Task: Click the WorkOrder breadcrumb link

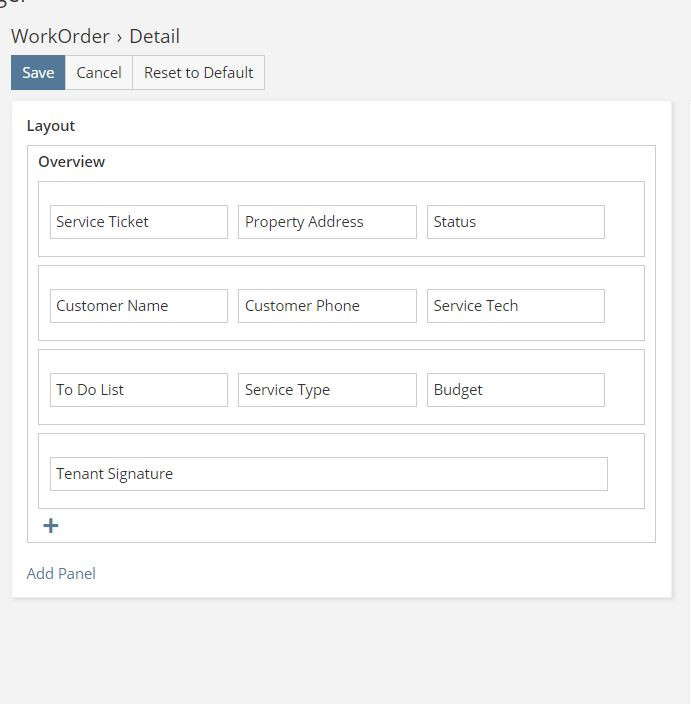Action: (x=60, y=37)
